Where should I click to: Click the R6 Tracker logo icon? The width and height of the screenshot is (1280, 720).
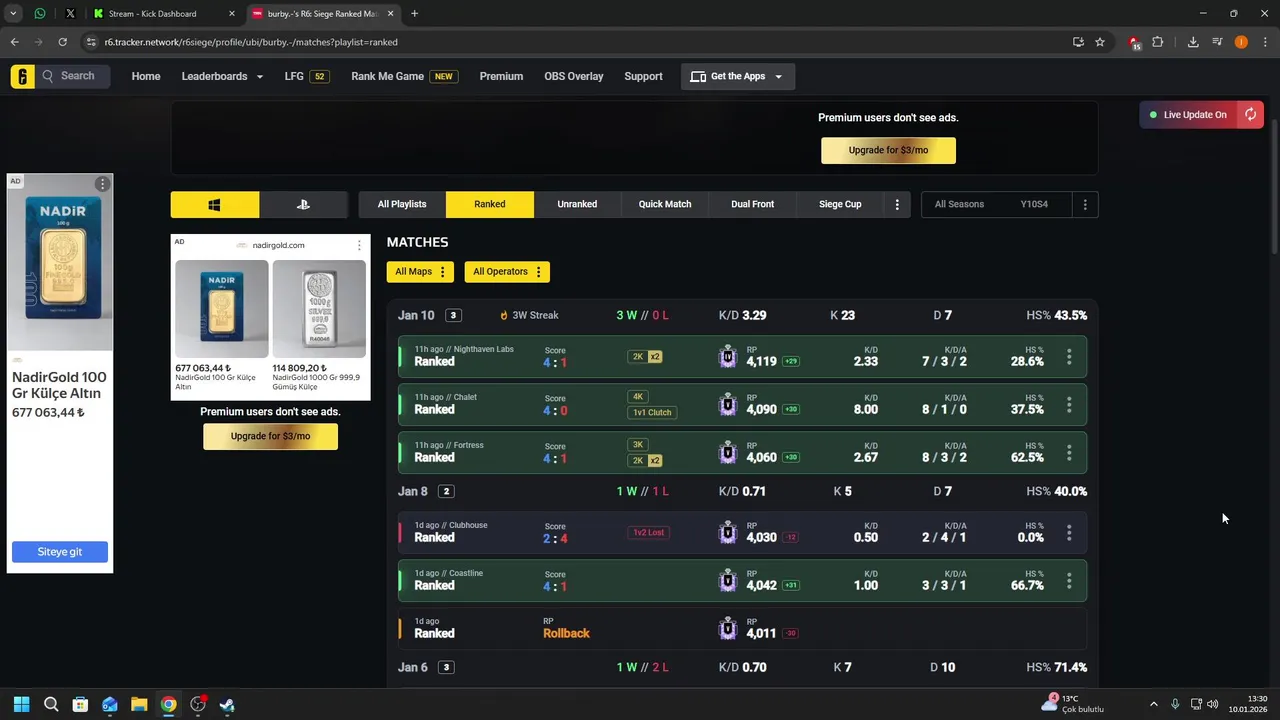point(23,76)
